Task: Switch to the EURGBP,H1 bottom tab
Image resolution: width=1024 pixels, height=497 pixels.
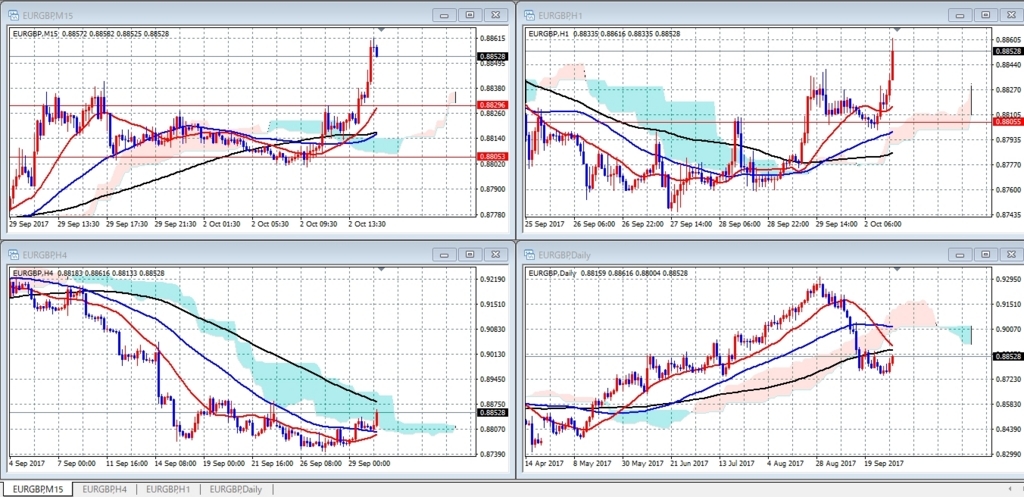Action: click(x=168, y=489)
